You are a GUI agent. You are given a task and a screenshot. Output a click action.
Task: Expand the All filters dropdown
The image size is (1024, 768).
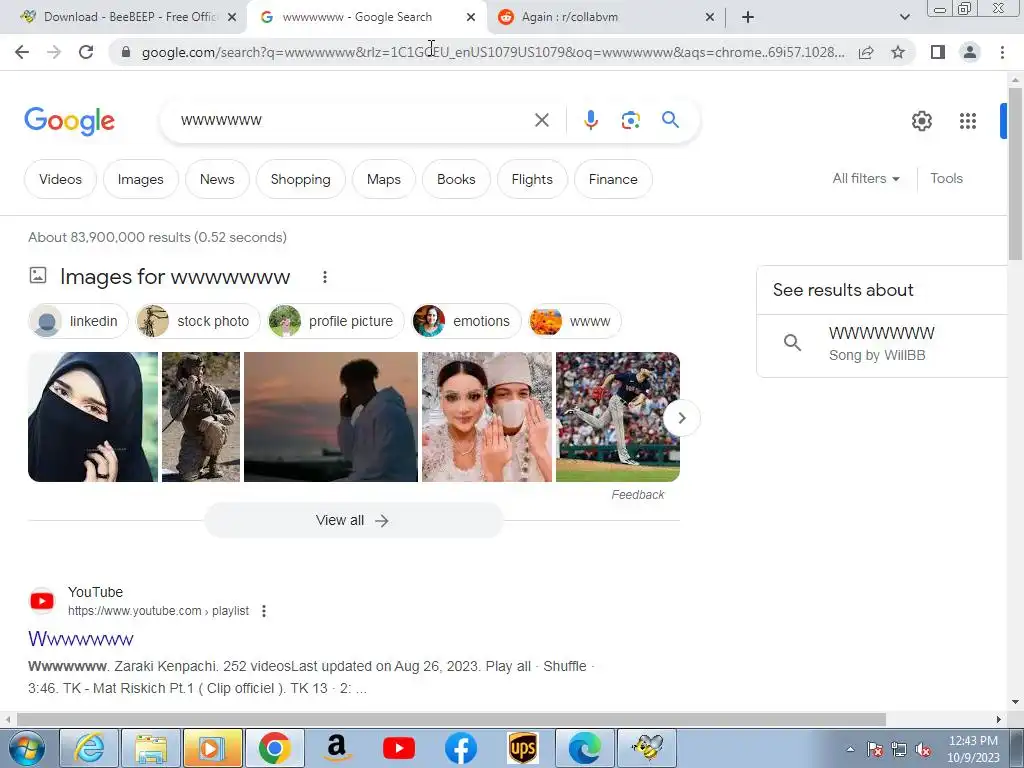click(x=866, y=178)
